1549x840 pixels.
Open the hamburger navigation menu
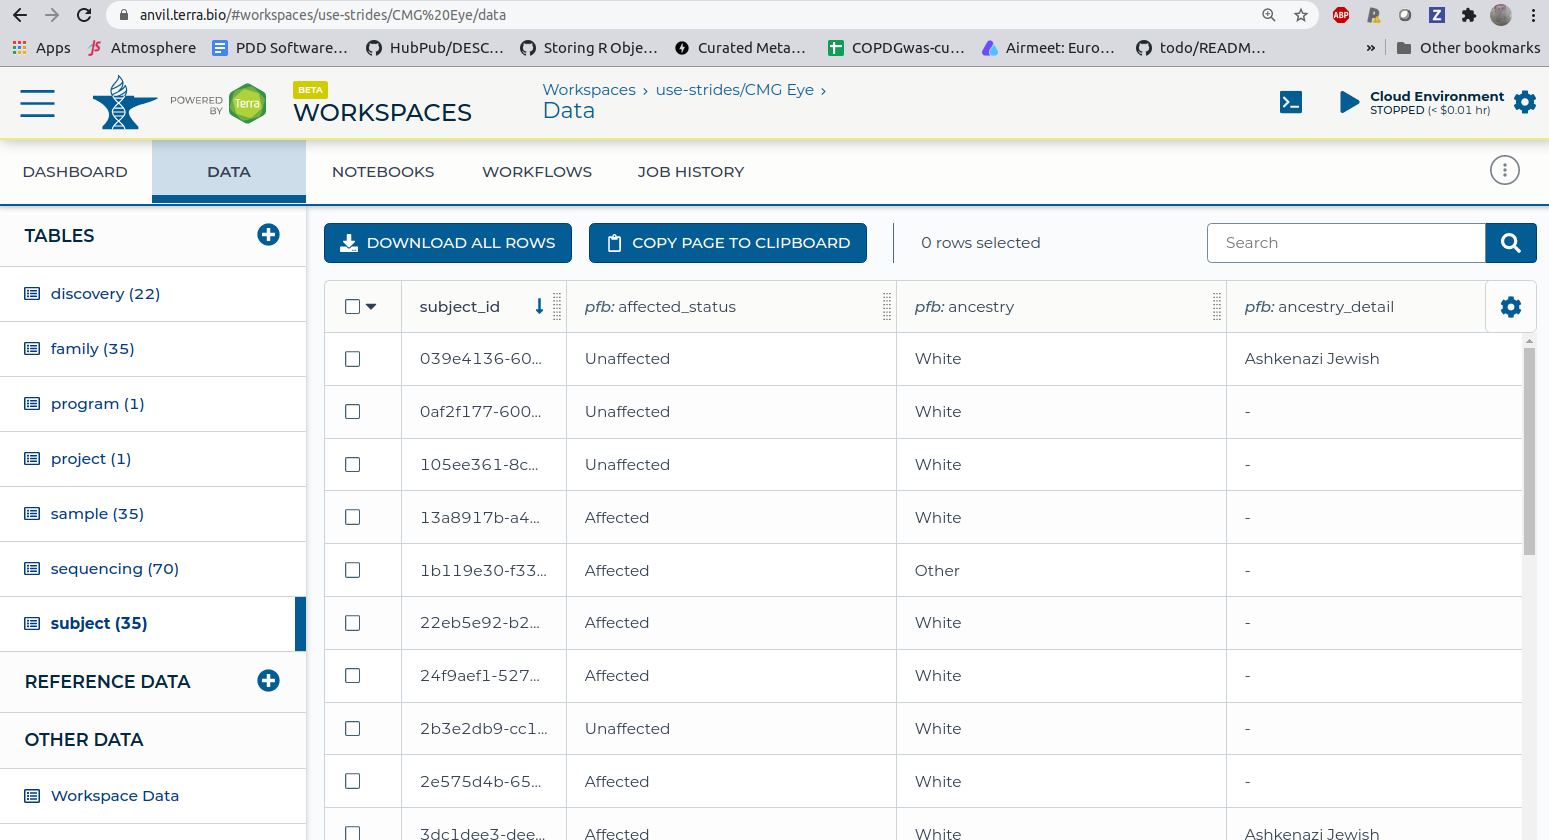(38, 103)
